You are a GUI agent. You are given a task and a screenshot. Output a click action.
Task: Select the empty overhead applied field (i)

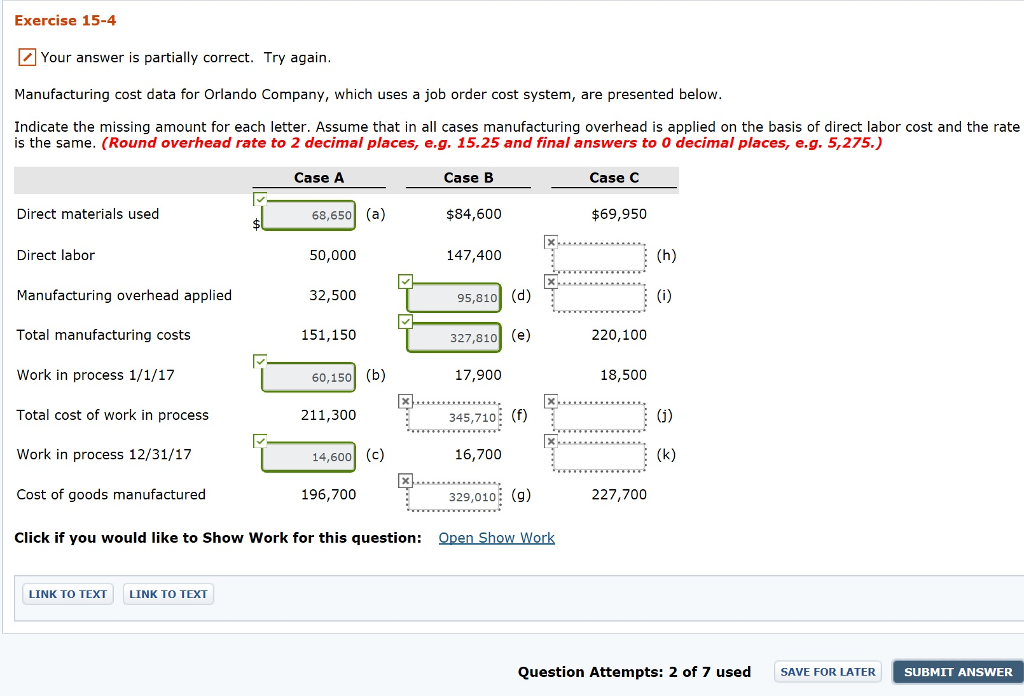597,296
